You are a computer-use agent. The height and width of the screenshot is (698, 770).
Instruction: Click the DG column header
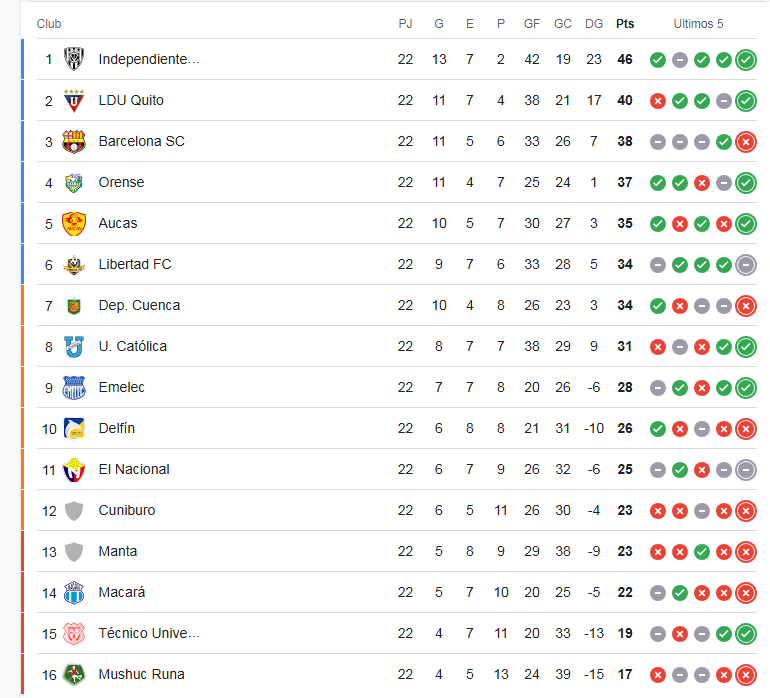point(594,24)
